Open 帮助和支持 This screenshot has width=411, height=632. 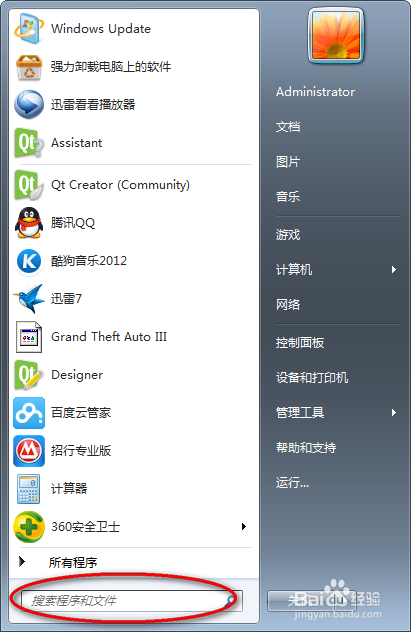(x=306, y=447)
